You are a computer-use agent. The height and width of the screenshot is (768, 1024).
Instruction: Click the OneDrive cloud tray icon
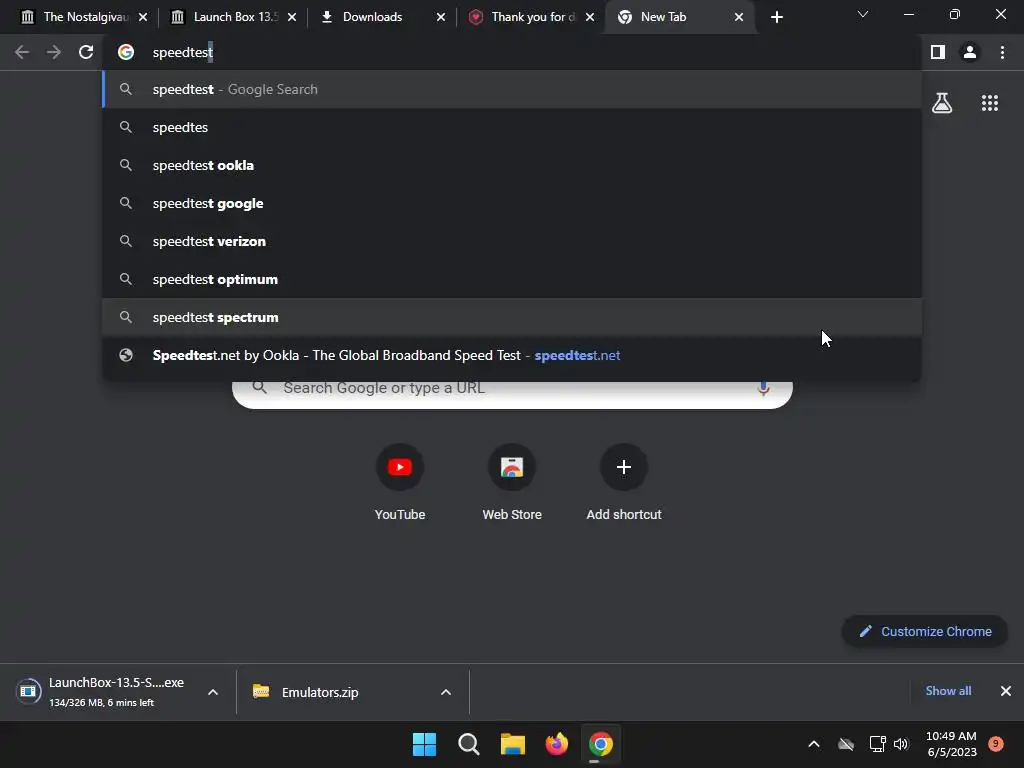point(846,744)
